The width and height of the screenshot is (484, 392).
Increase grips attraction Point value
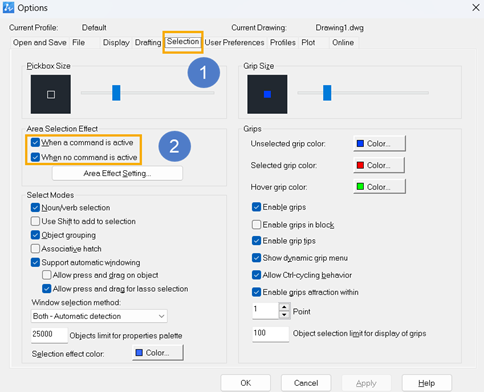click(x=284, y=307)
